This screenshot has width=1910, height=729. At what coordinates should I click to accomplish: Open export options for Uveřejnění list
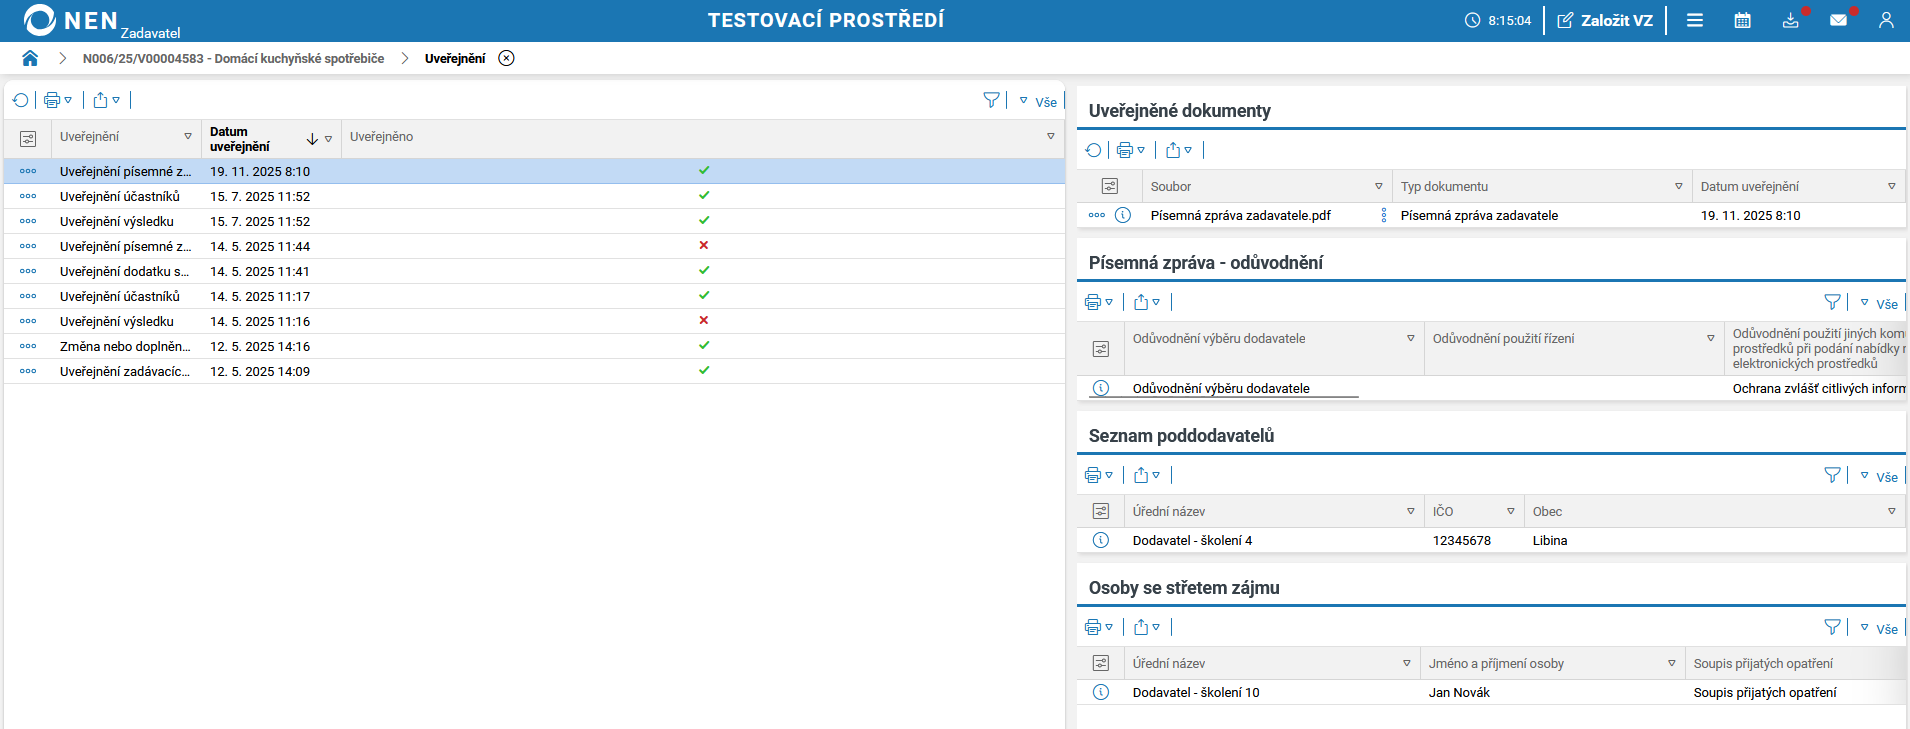(106, 100)
